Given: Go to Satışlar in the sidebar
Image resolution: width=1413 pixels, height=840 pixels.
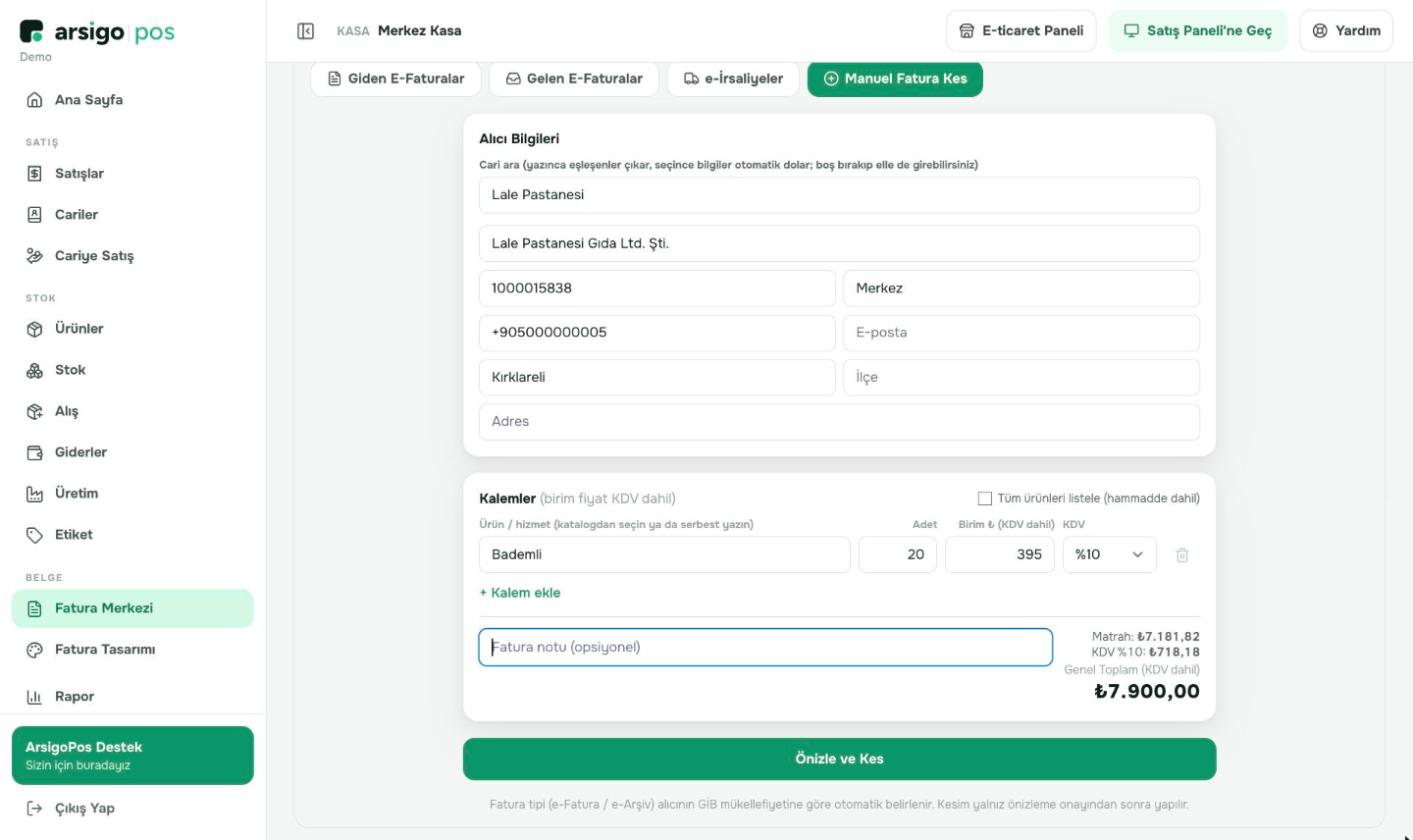Looking at the screenshot, I should click(133, 174).
